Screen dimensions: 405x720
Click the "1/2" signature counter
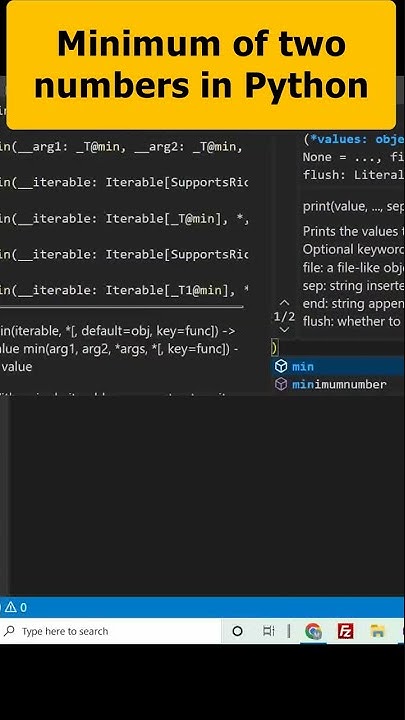point(285,316)
